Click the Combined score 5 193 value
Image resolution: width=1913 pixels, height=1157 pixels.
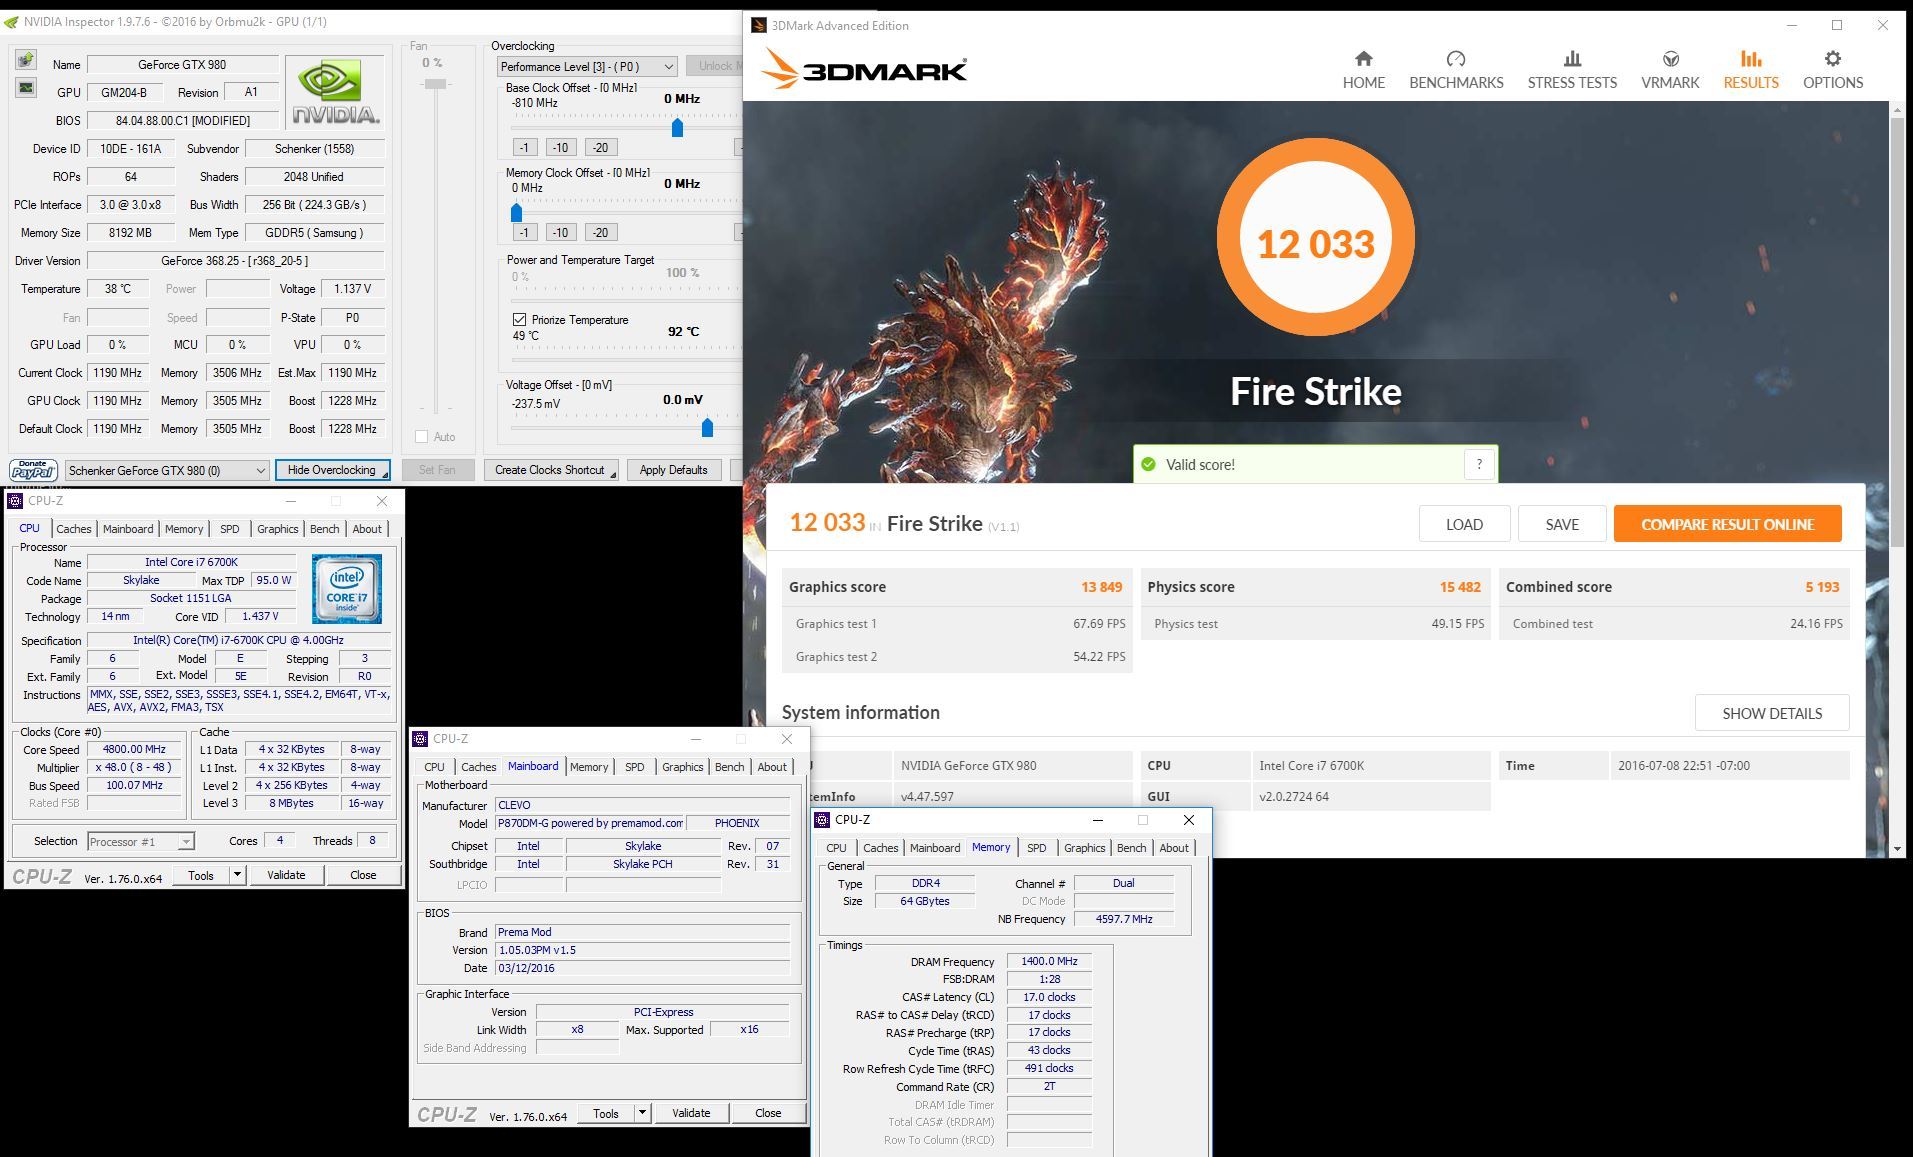point(1822,587)
